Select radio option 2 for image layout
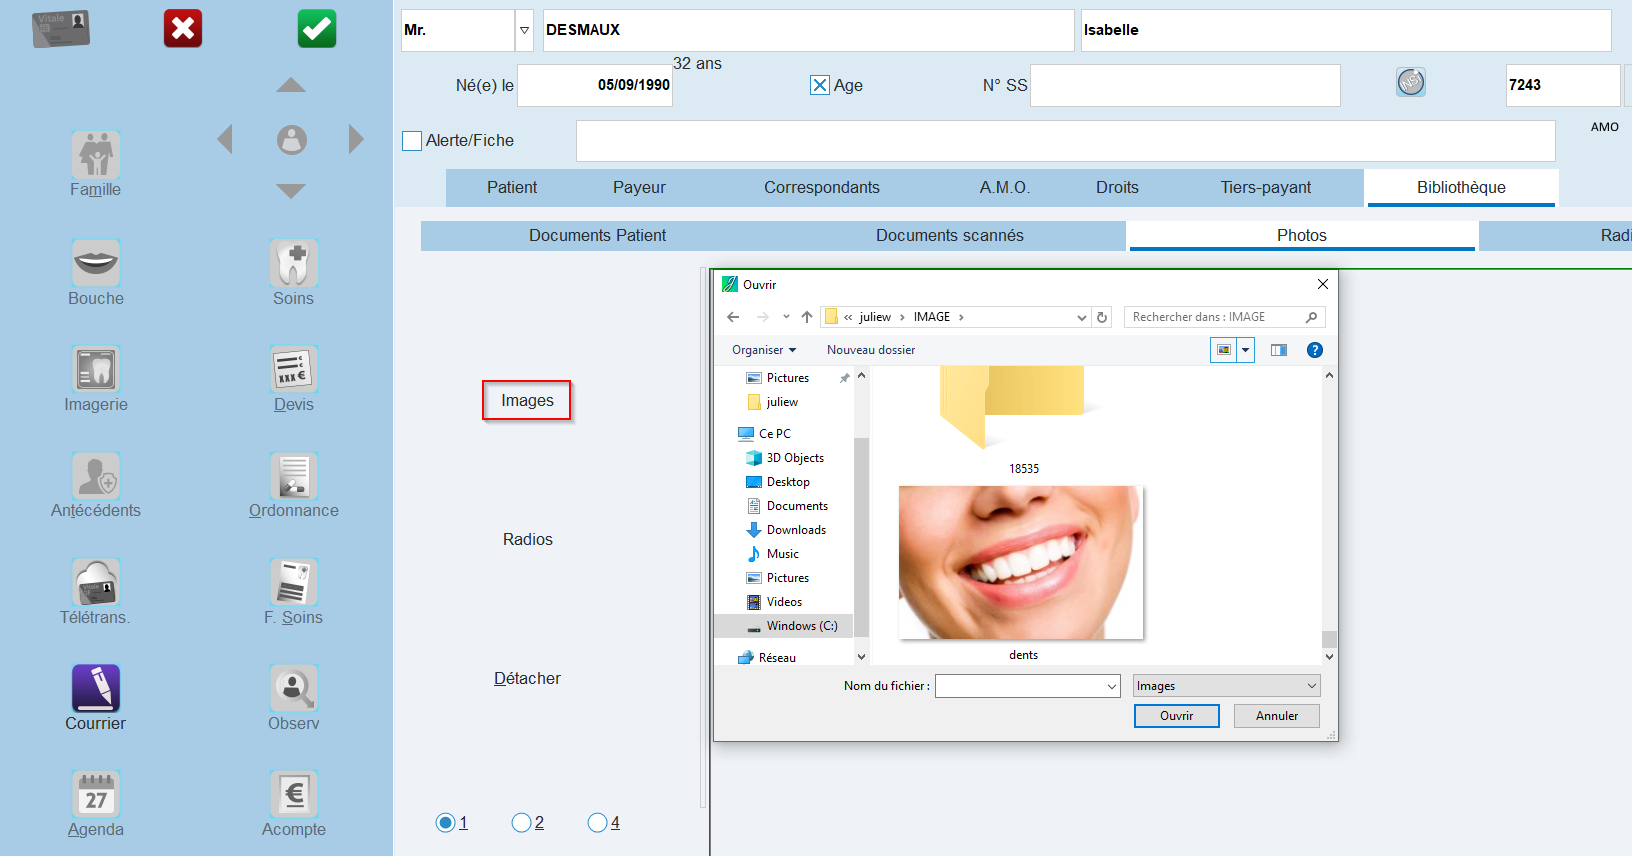The image size is (1632, 856). point(521,822)
